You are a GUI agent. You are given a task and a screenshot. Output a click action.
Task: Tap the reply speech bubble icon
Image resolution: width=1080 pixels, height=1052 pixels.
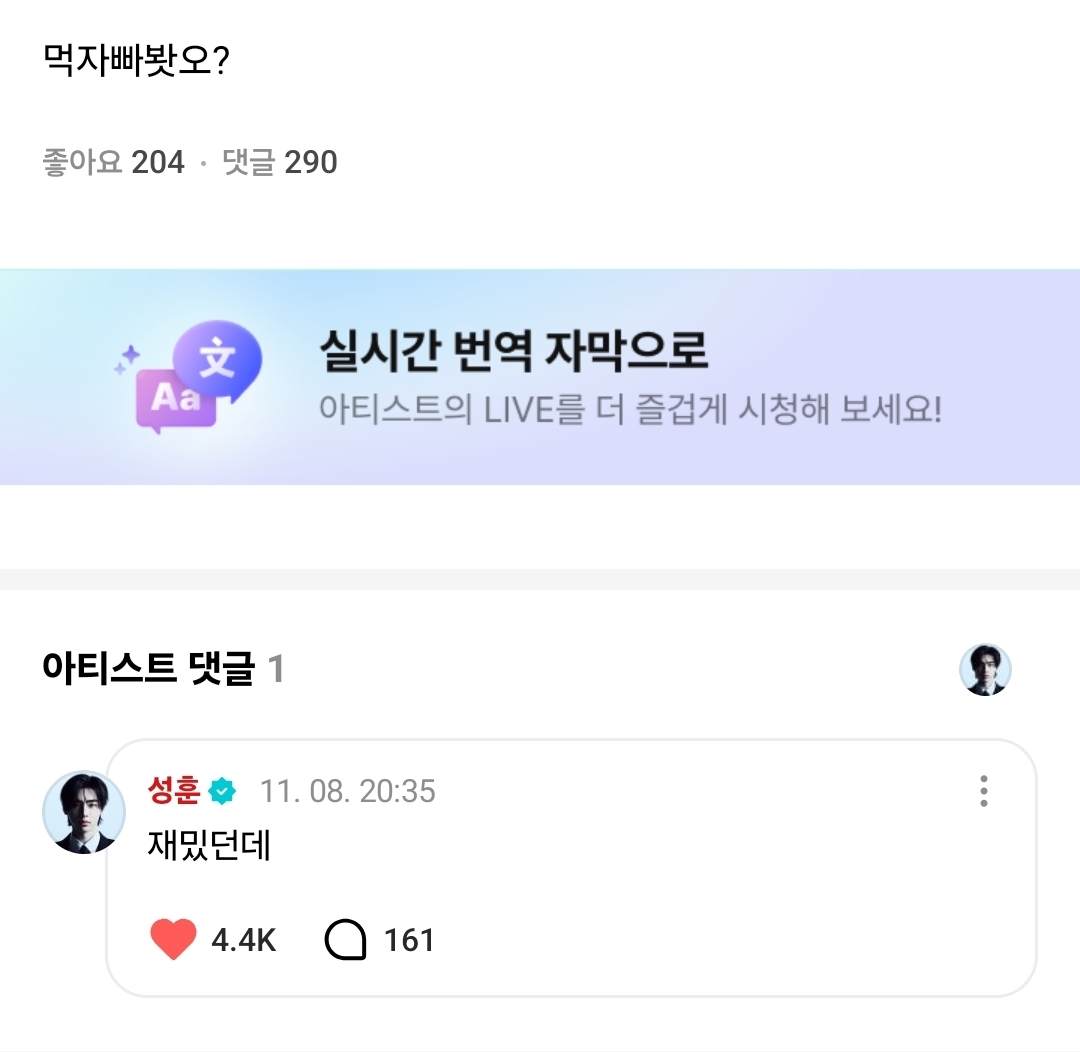click(346, 940)
